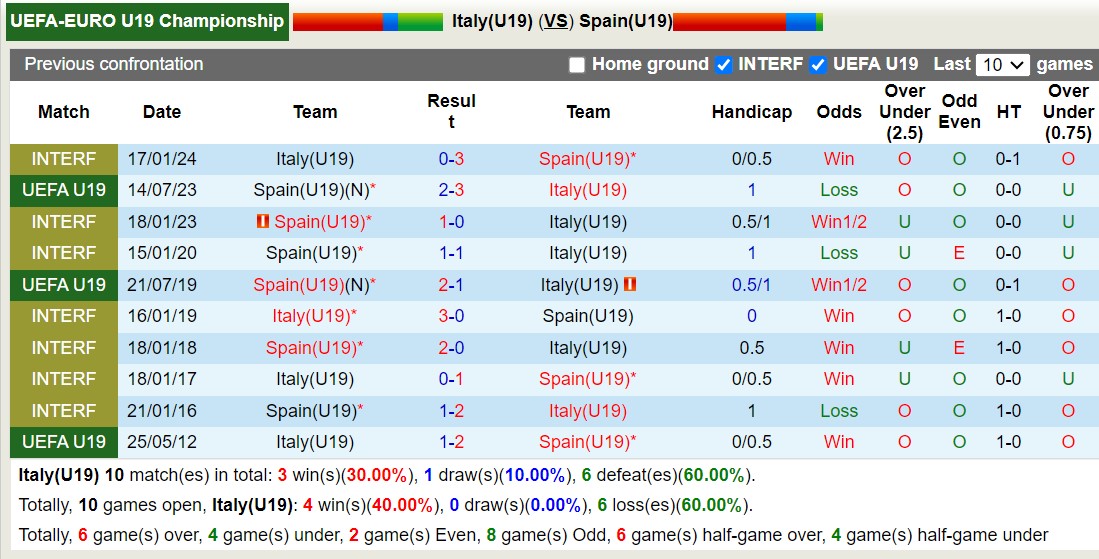The image size is (1099, 559).
Task: Open Italy(U19) team link in top header
Action: click(491, 21)
